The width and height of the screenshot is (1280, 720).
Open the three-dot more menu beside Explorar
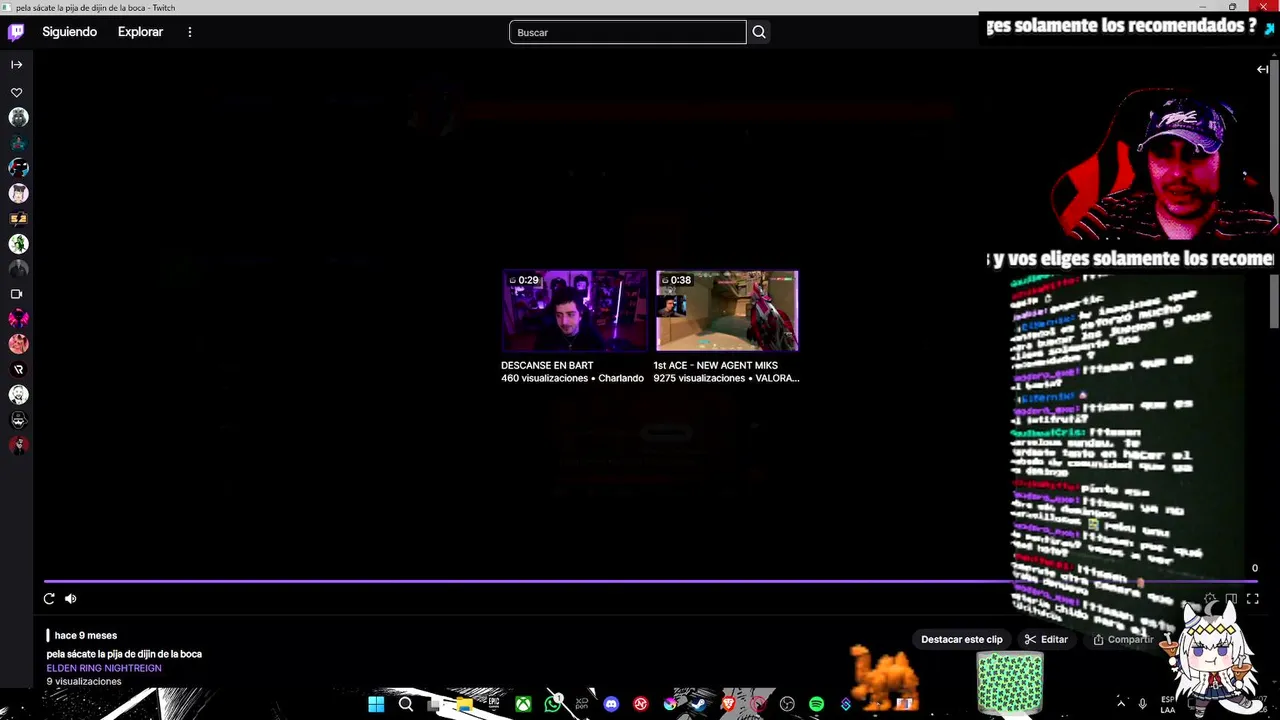(x=189, y=32)
